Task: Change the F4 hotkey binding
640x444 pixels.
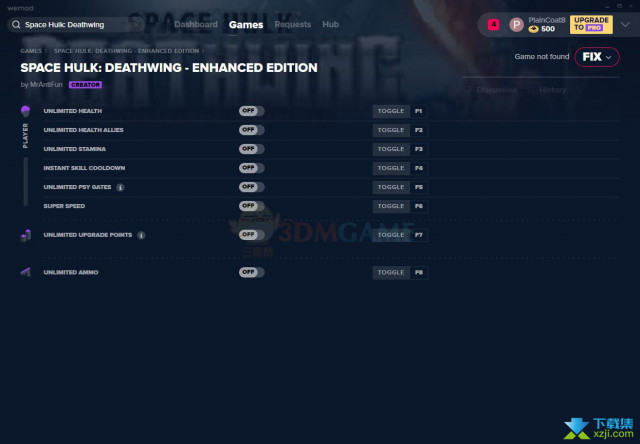Action: click(x=419, y=168)
